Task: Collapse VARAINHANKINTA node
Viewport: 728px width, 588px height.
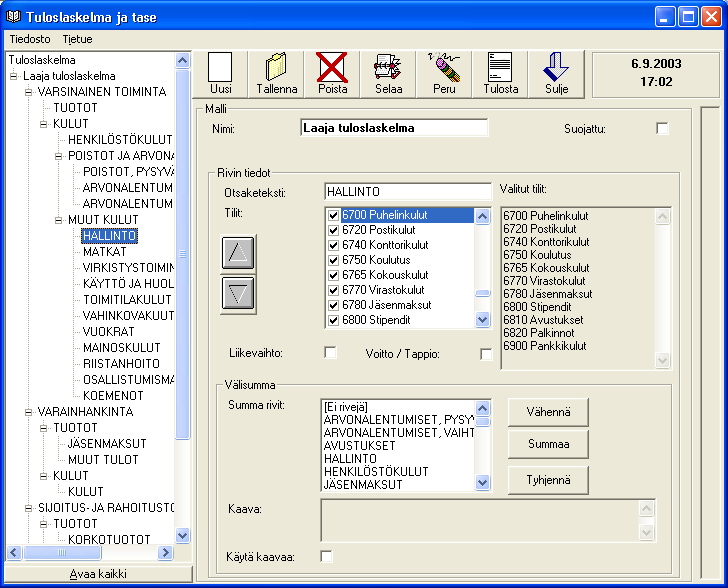Action: point(28,412)
